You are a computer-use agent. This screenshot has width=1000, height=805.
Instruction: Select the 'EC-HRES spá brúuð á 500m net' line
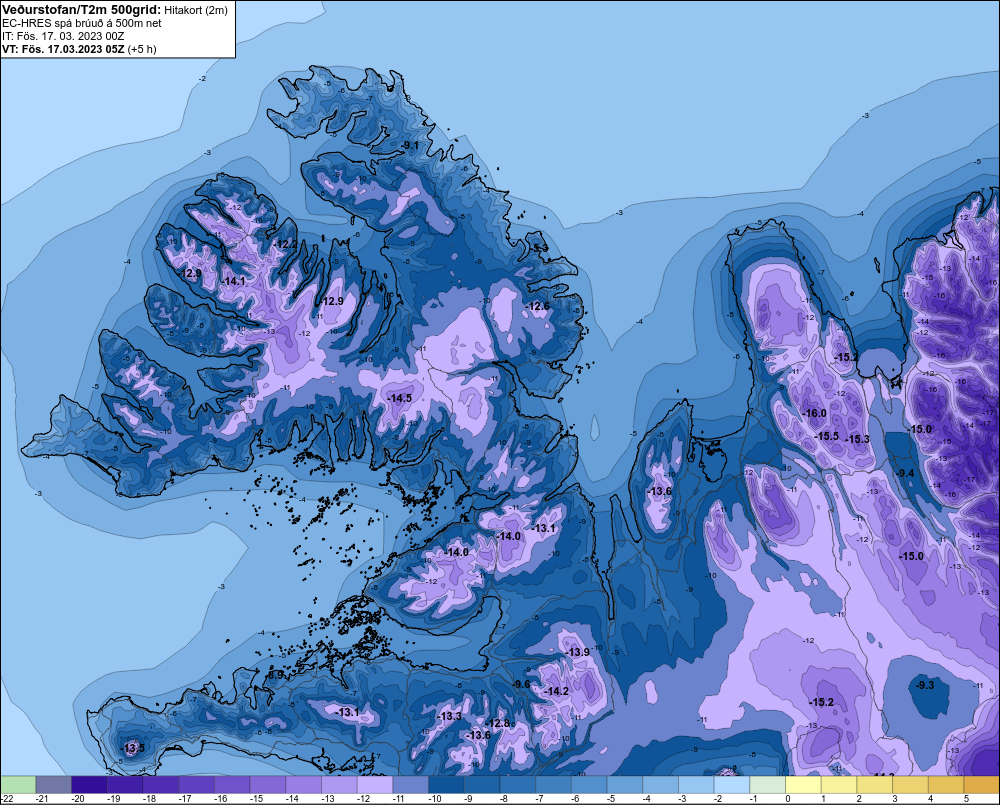[x=82, y=23]
